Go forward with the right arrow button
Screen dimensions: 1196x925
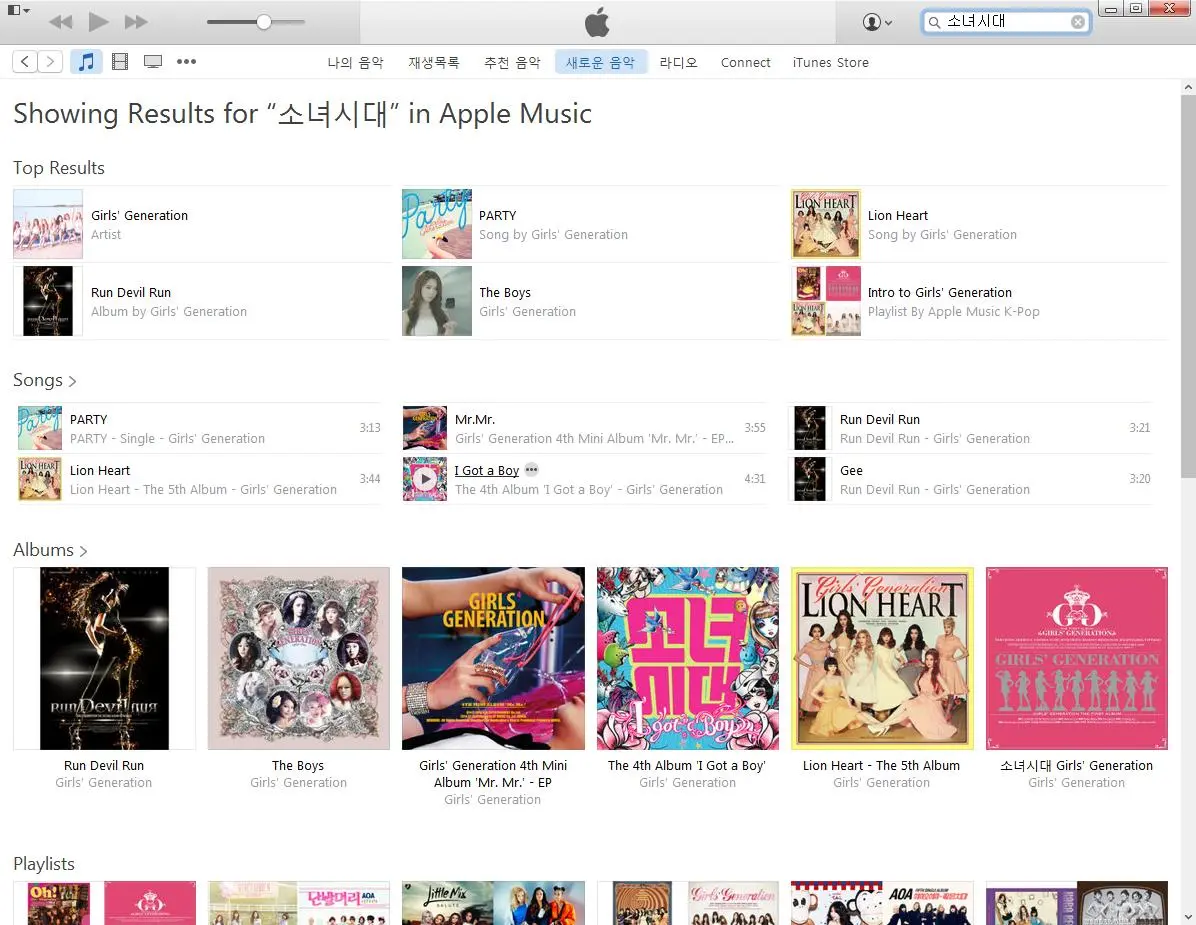pos(50,62)
